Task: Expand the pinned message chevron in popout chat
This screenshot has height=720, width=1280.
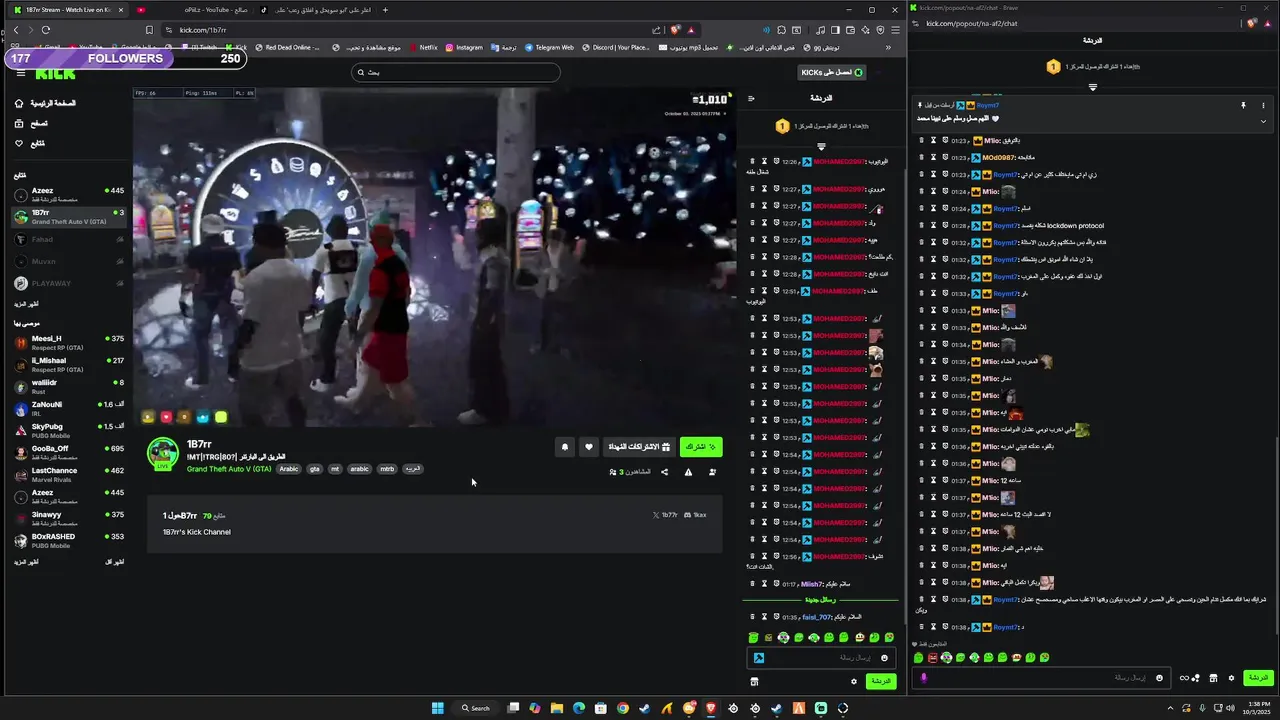Action: 1263,120
